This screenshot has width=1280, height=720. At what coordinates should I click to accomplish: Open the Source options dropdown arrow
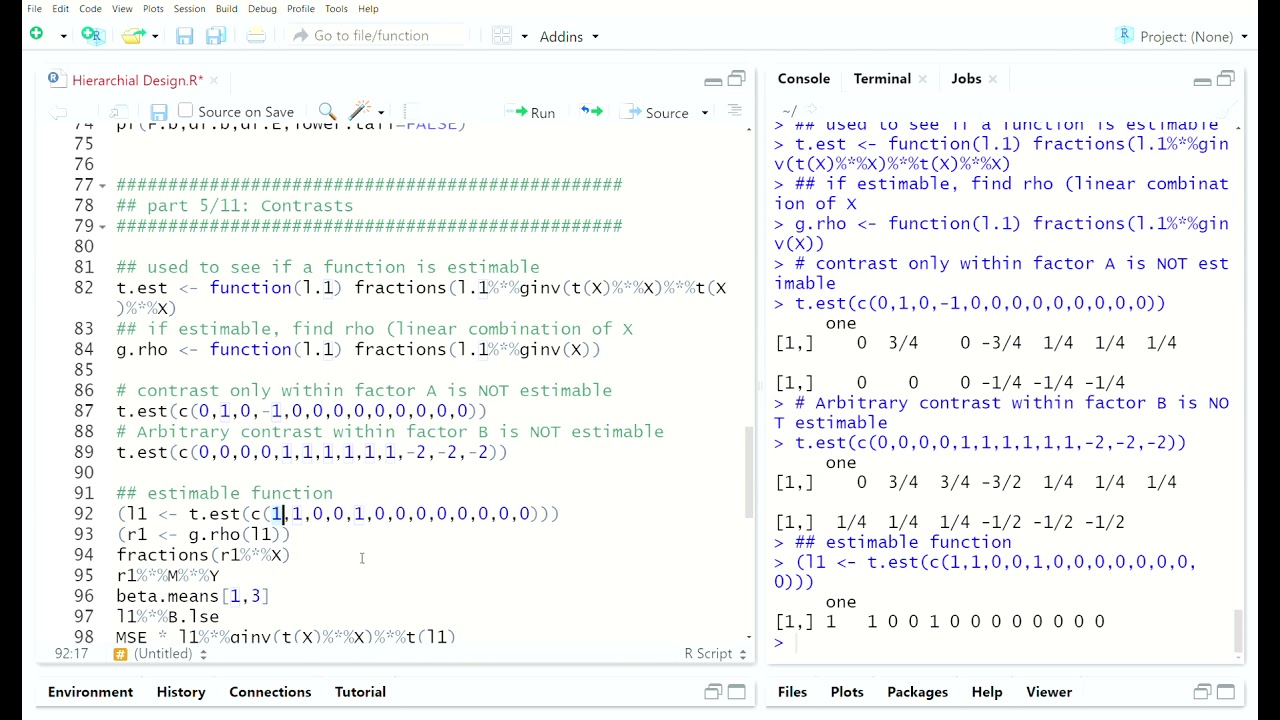[705, 112]
